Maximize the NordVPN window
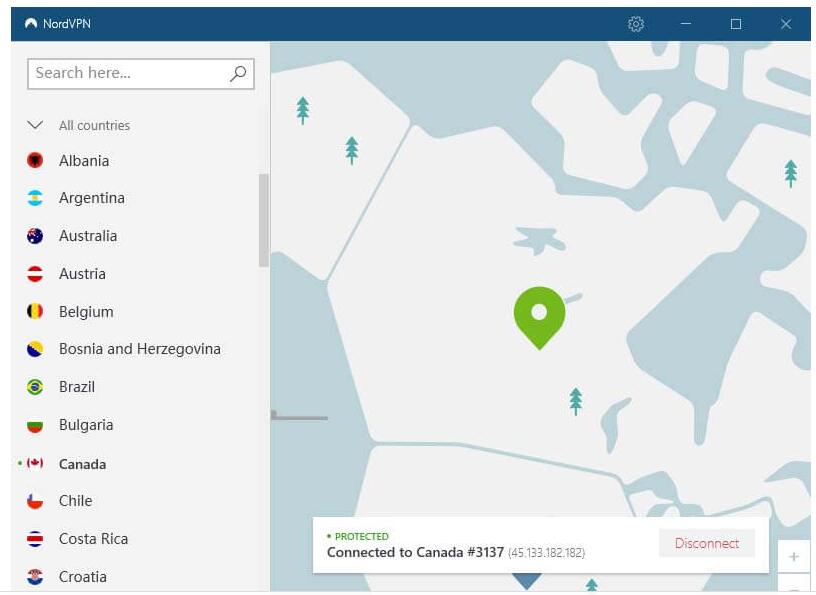Image resolution: width=816 pixels, height=595 pixels. tap(735, 24)
